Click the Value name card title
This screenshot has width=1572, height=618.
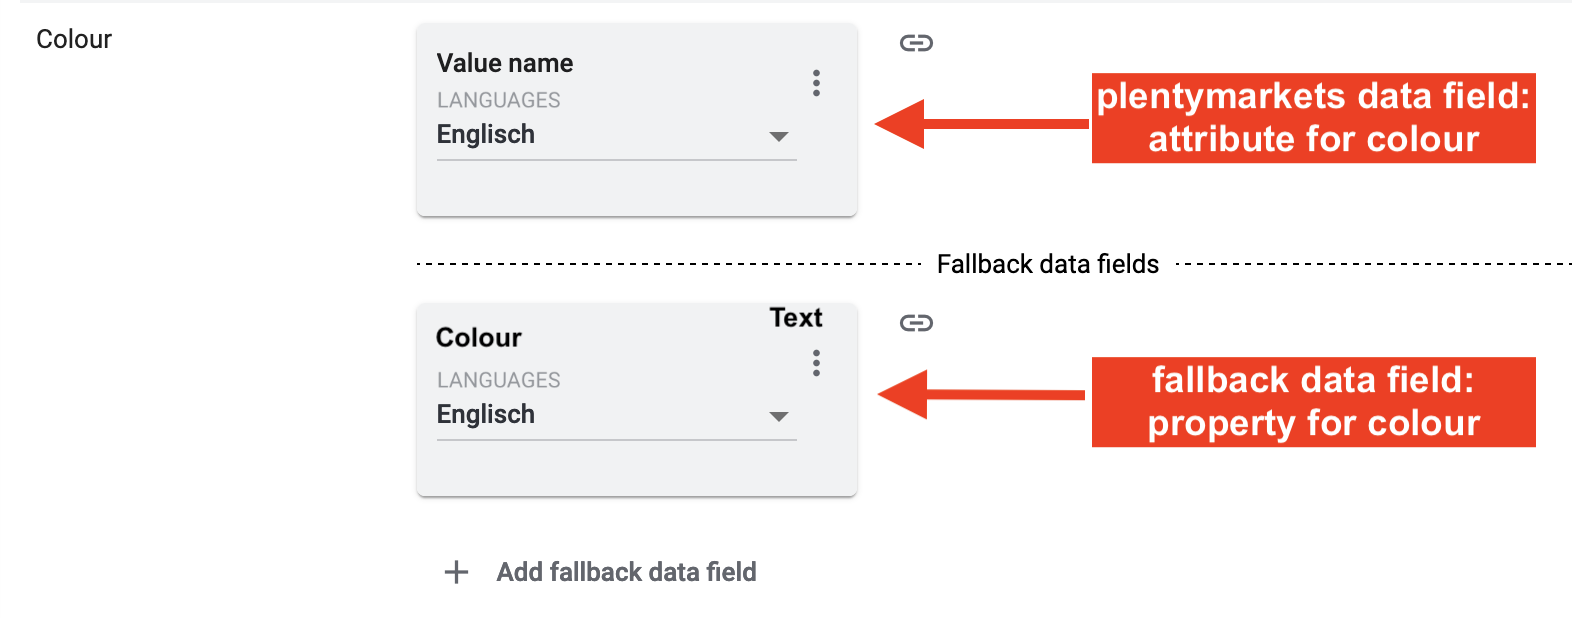tap(505, 63)
